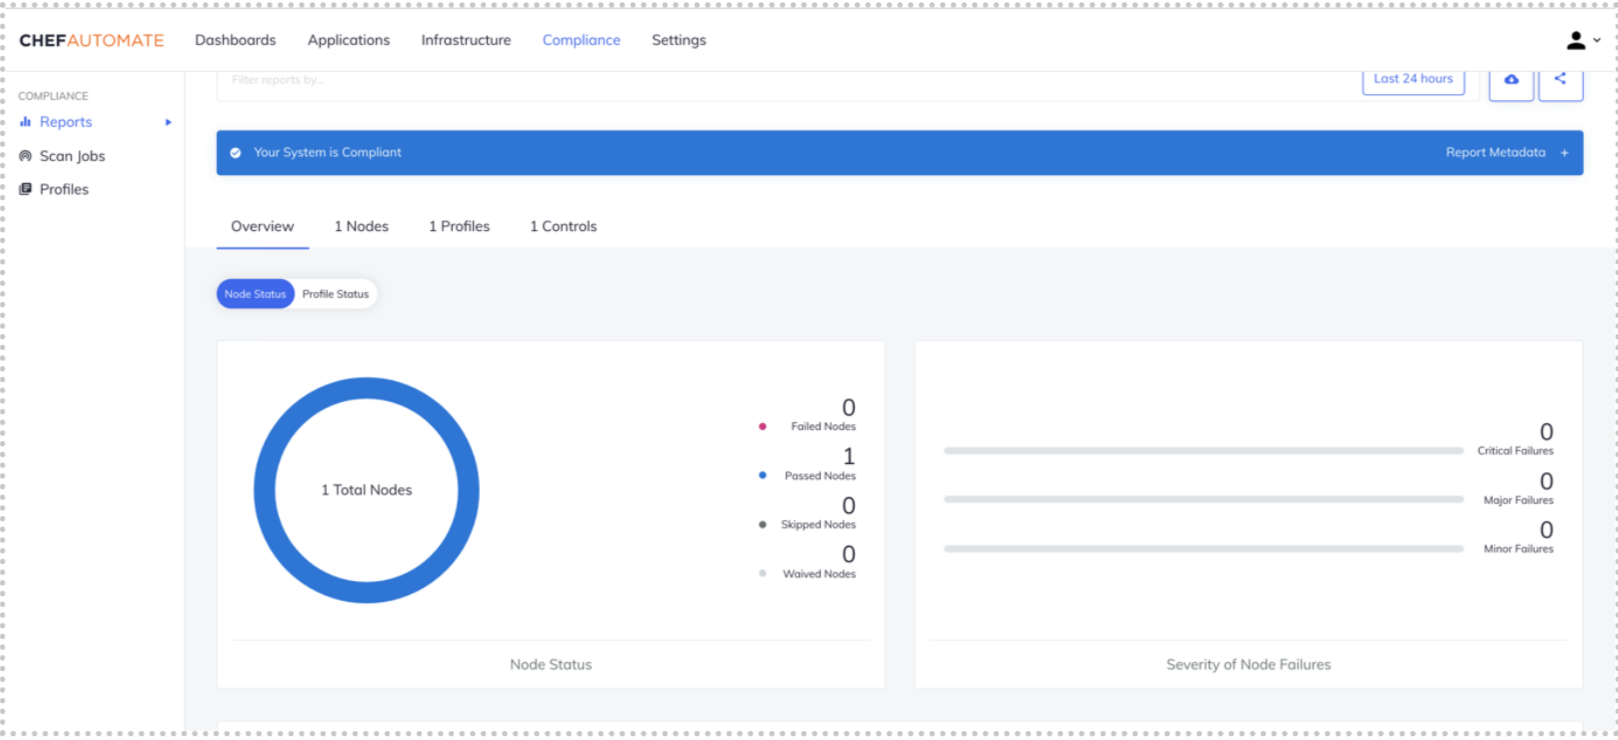Click the share report icon

pos(1560,79)
